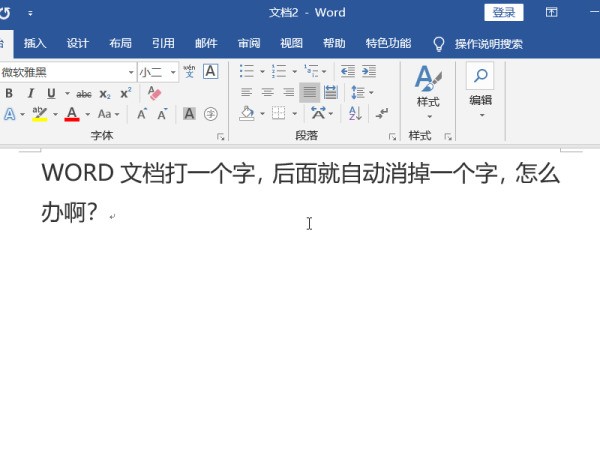Click the 操作说明搜索 search box
The height and width of the screenshot is (450, 600).
(488, 43)
